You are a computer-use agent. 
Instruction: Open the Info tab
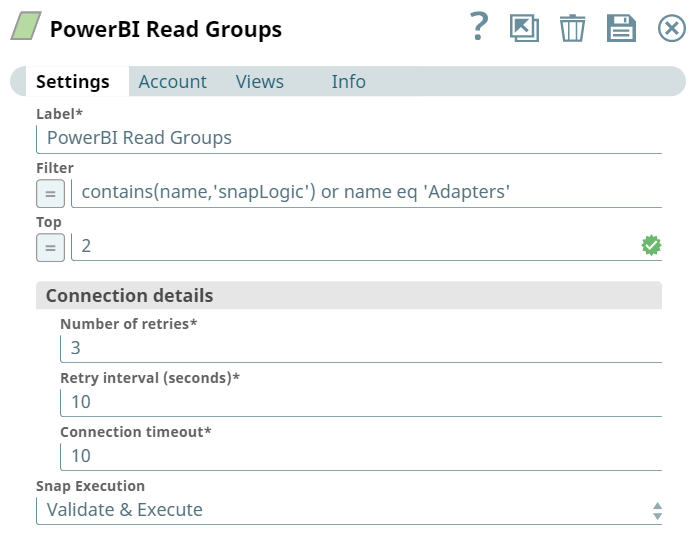point(348,82)
